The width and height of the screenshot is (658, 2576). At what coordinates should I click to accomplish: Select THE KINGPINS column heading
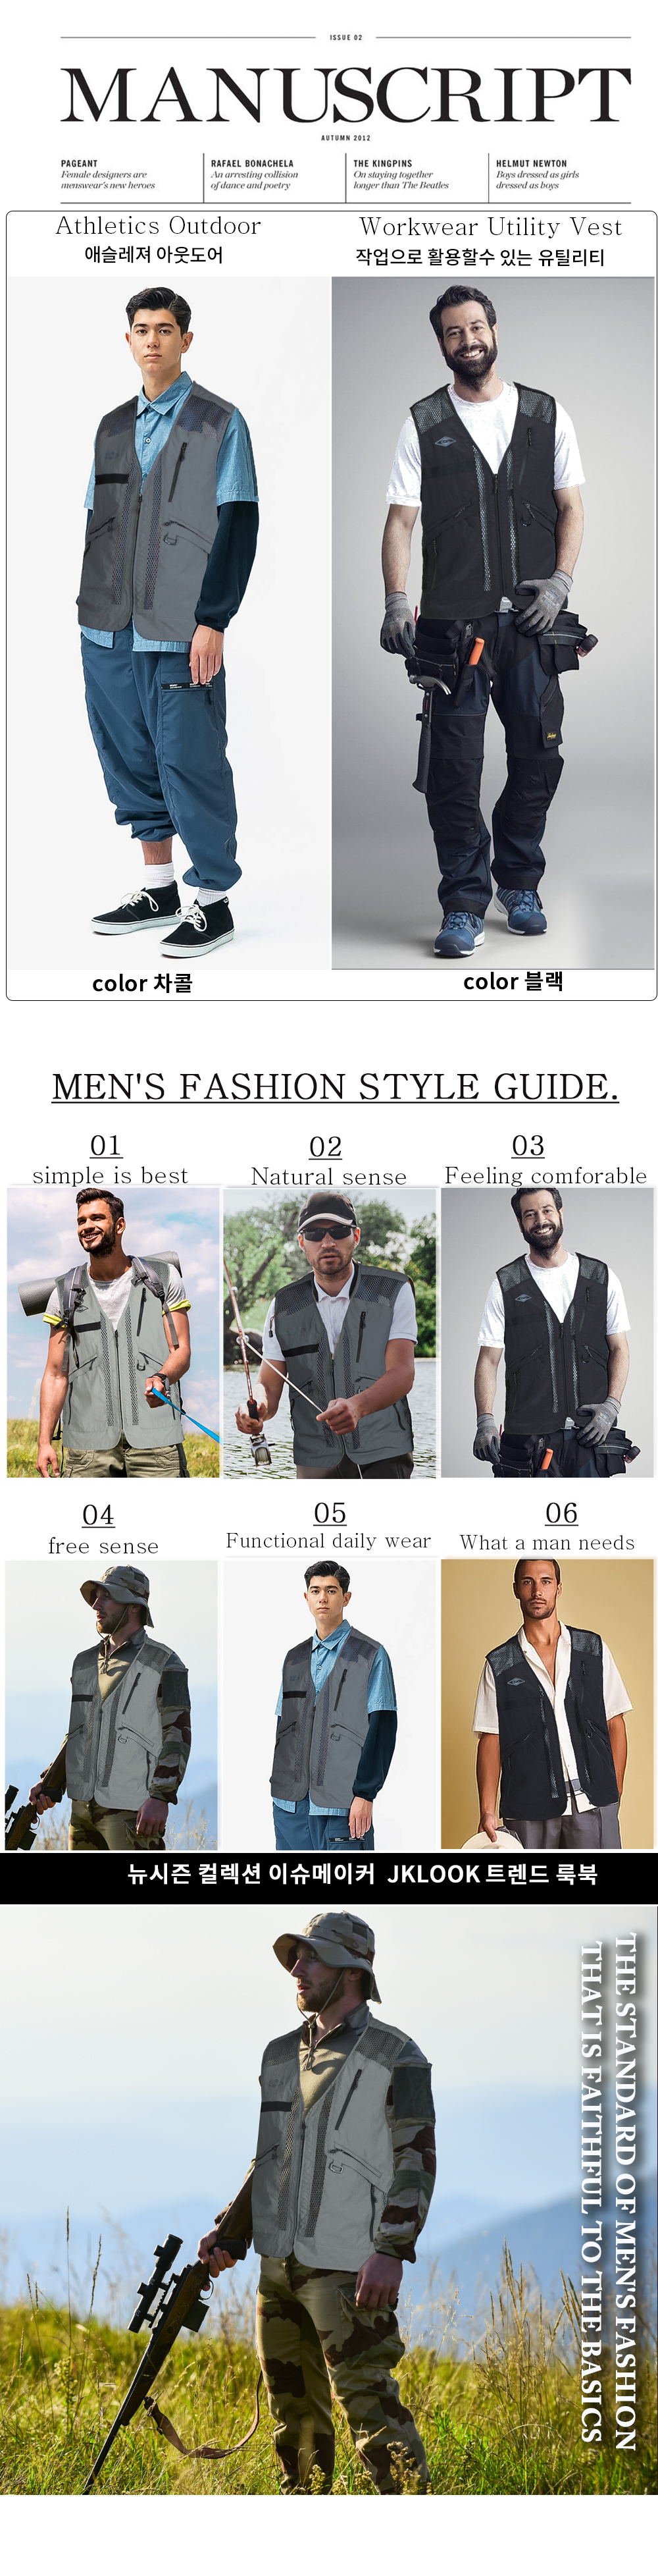click(x=383, y=163)
